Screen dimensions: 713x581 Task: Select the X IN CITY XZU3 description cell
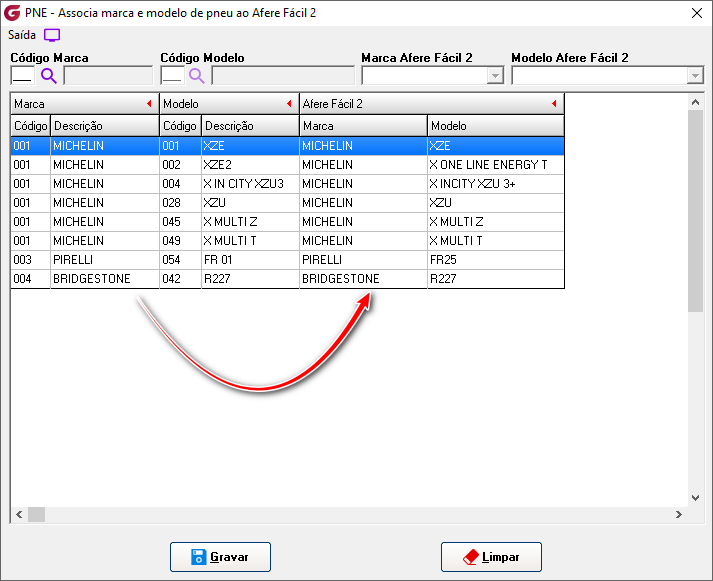(250, 184)
